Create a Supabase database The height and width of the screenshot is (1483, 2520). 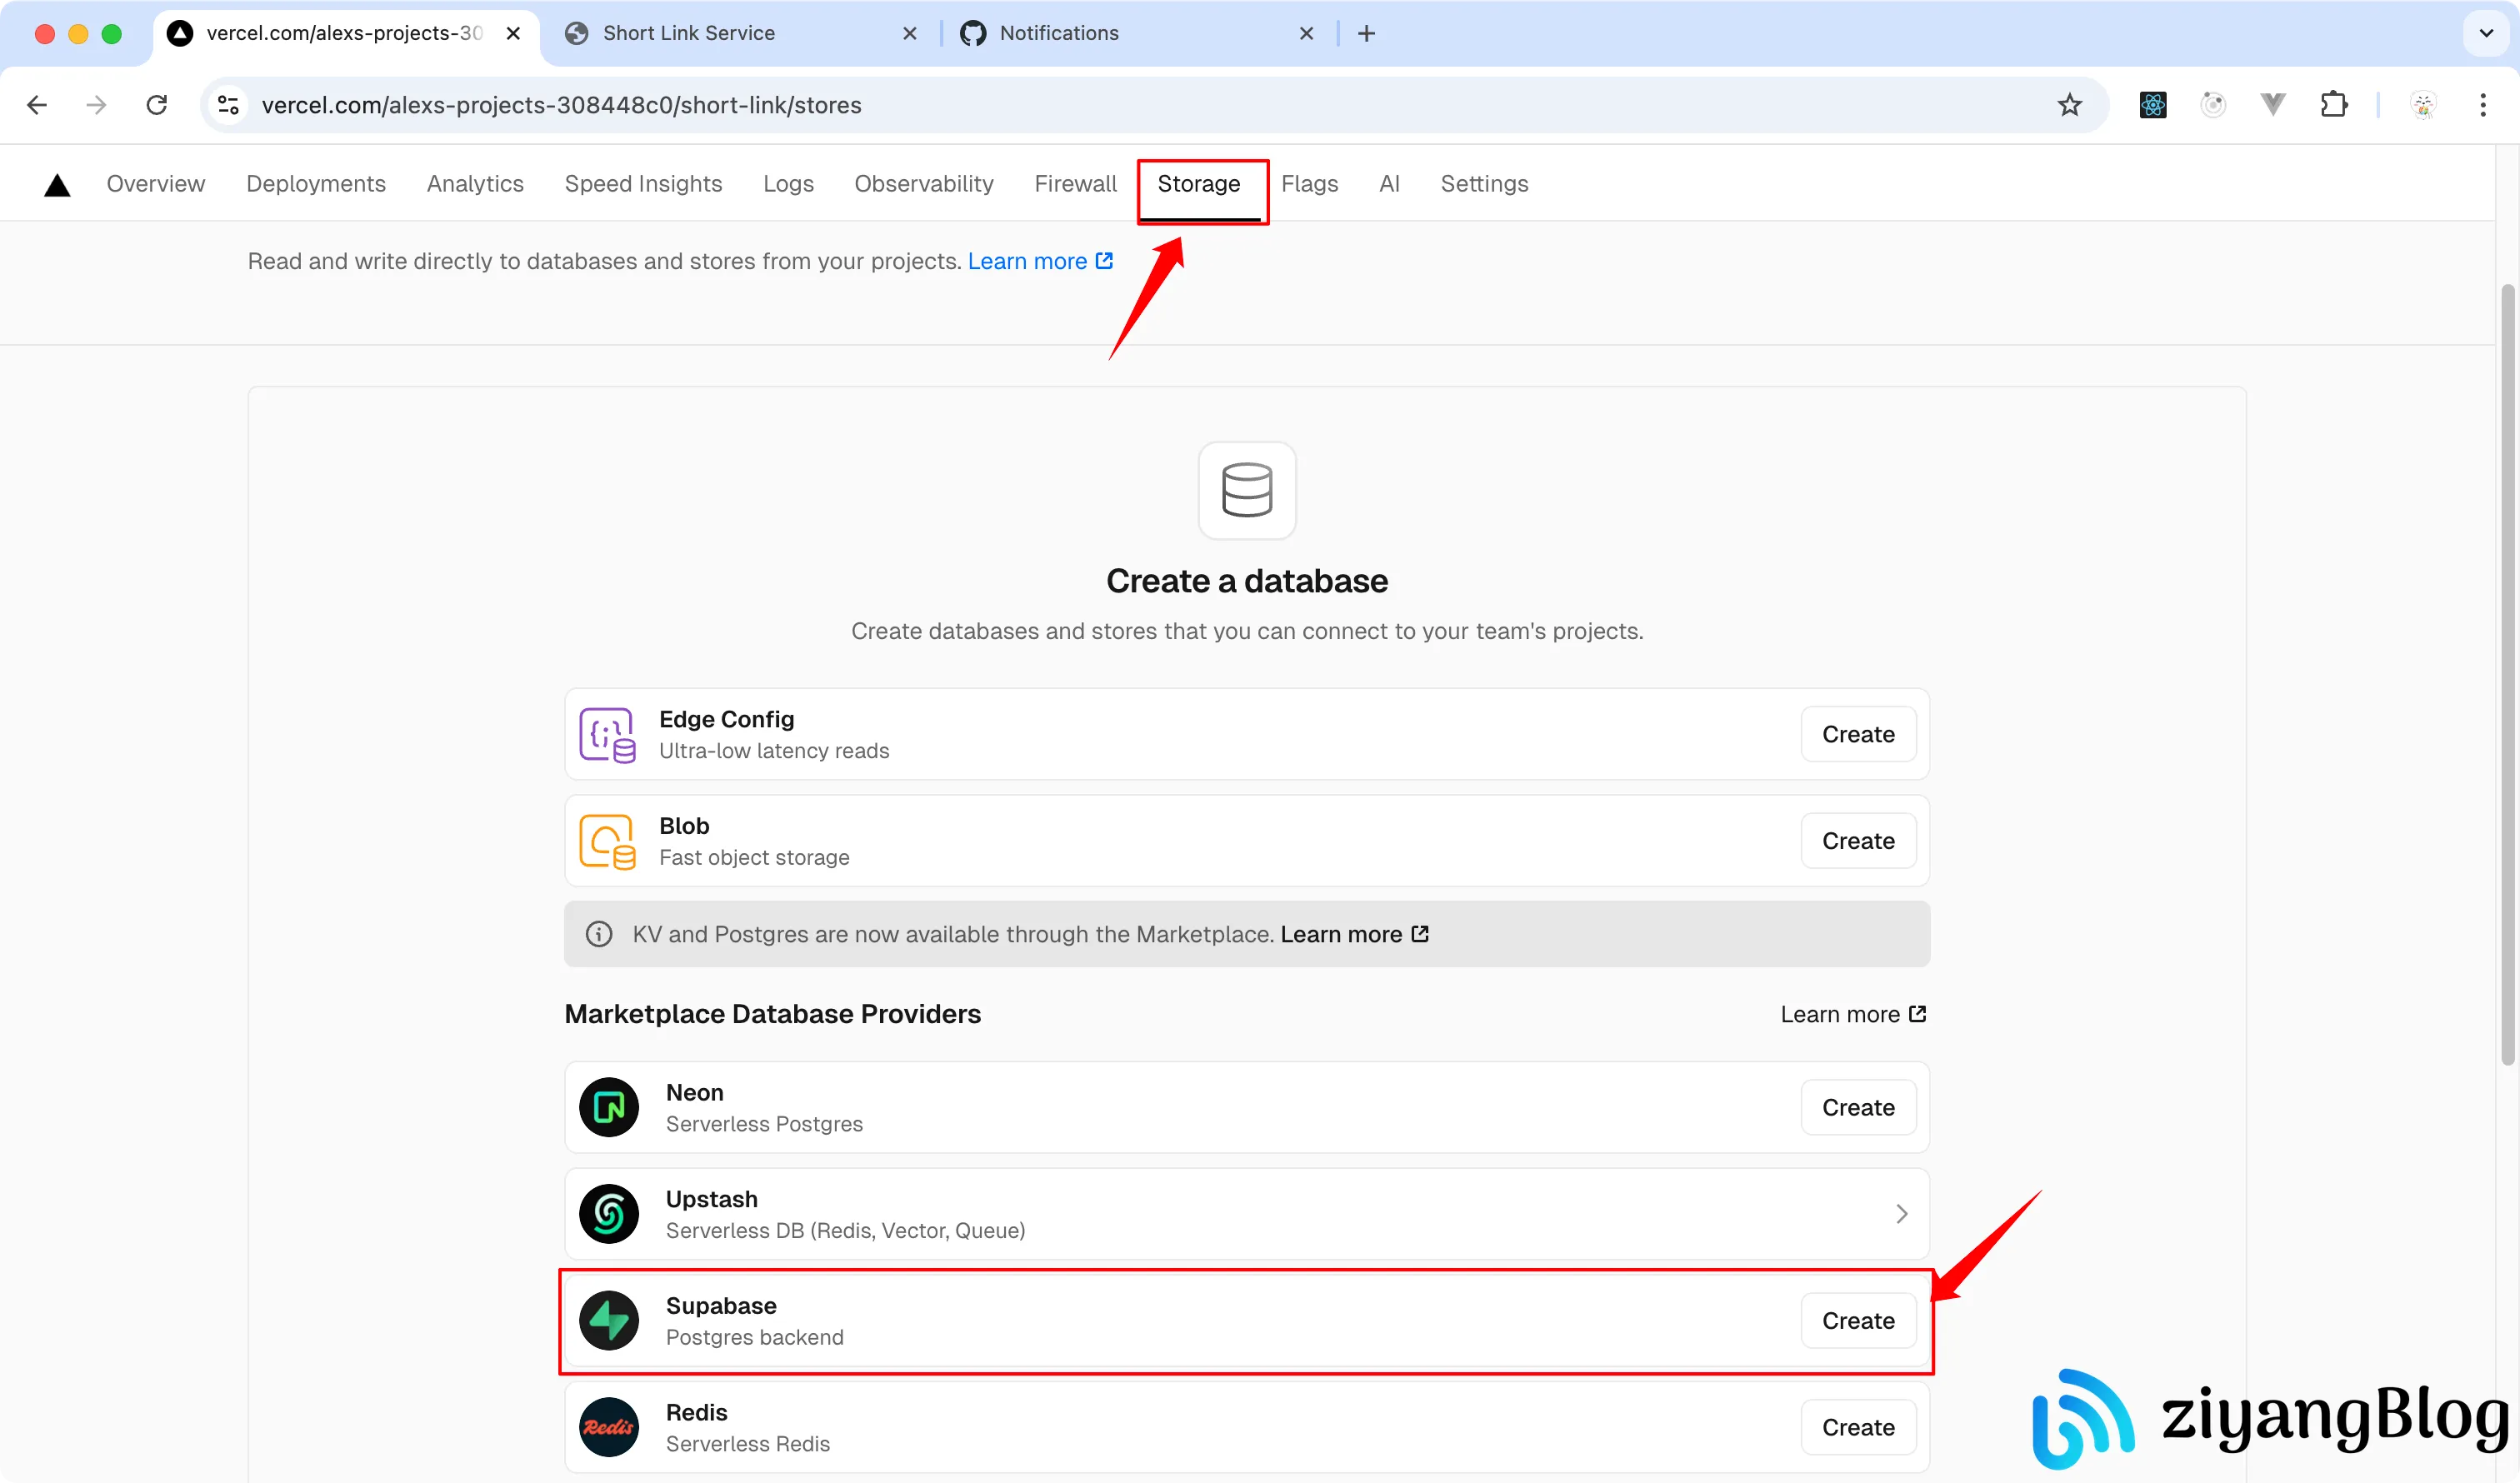click(x=1858, y=1321)
